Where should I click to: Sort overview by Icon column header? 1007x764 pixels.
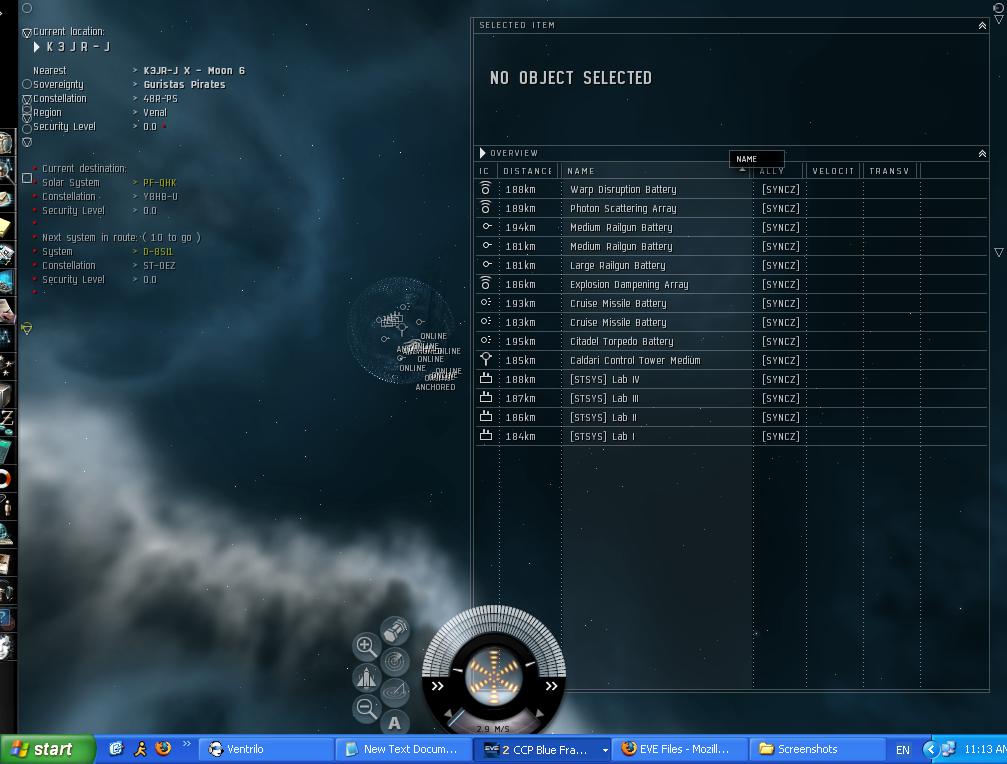point(484,171)
